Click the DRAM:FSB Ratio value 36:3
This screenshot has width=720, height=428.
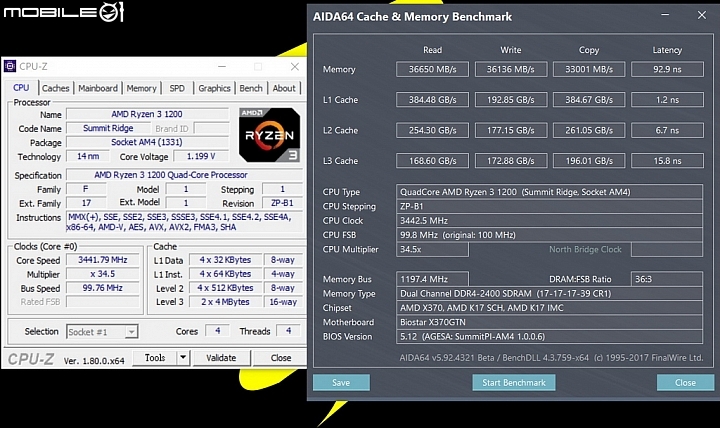(667, 279)
